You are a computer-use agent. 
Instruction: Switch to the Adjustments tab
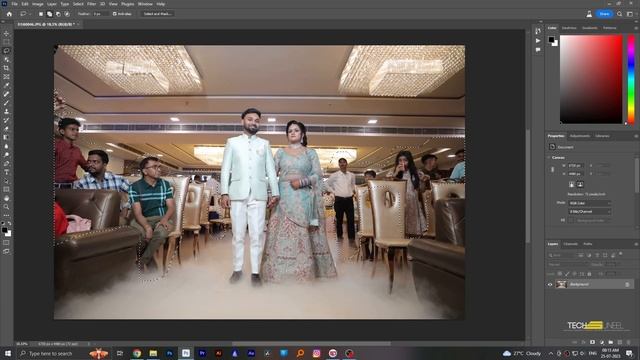coord(580,136)
